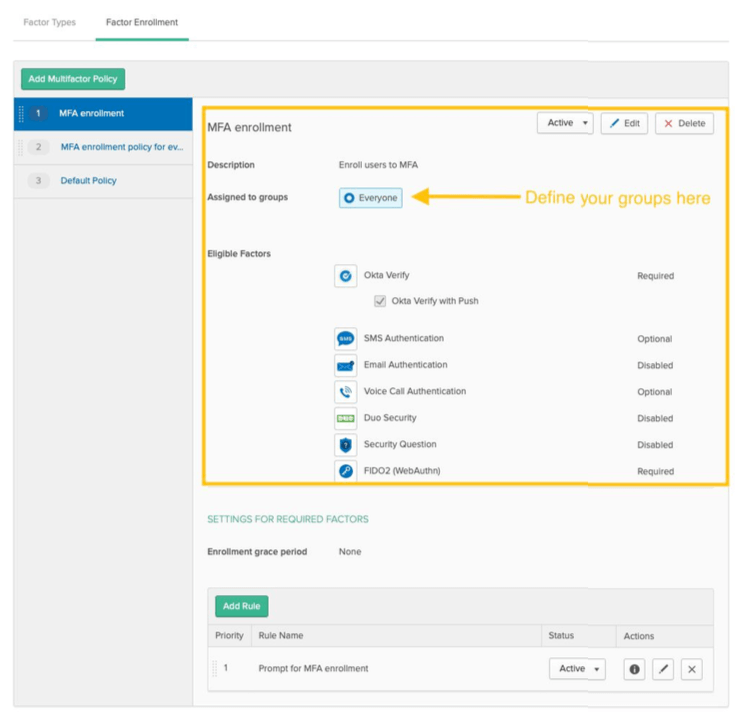
Task: Open rule info with the info icon
Action: click(x=634, y=669)
